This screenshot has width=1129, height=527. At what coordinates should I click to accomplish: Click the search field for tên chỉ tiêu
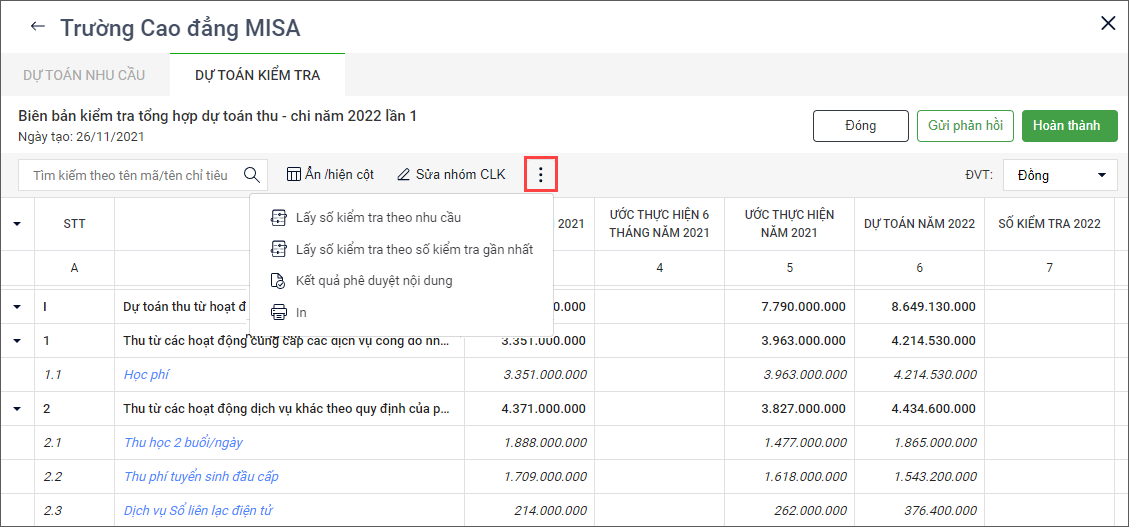tap(130, 175)
